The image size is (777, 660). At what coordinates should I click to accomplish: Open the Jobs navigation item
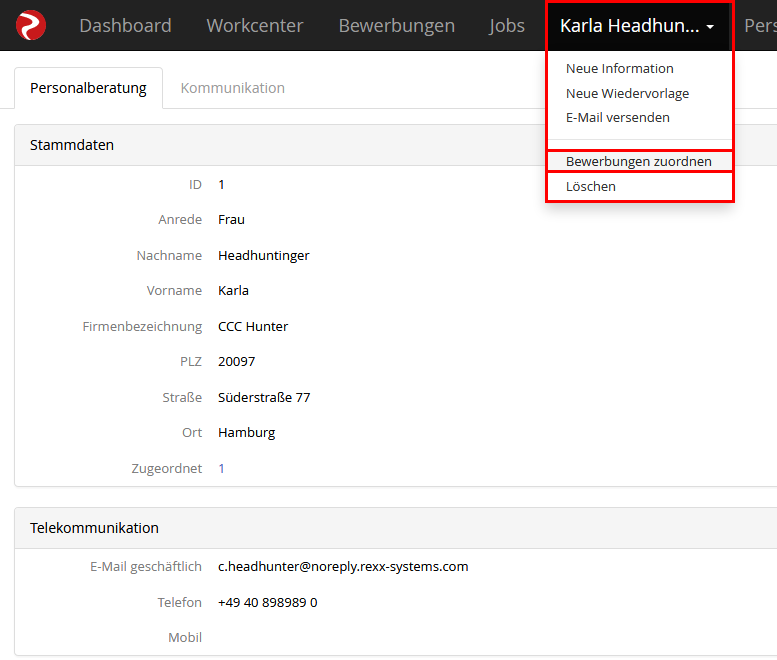pos(506,25)
